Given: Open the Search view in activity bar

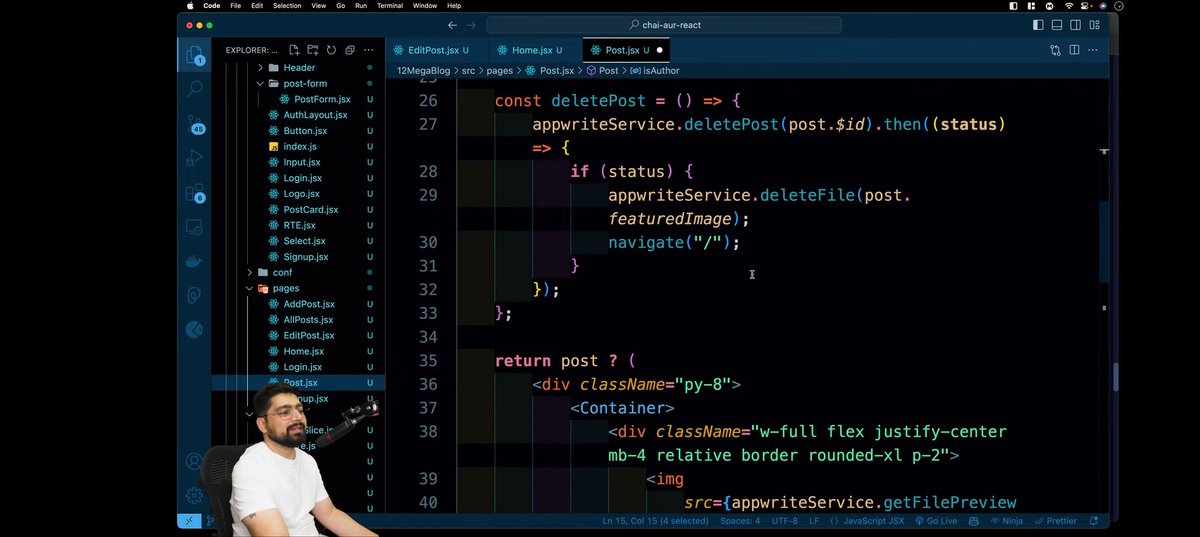Looking at the screenshot, I should pyautogui.click(x=195, y=89).
